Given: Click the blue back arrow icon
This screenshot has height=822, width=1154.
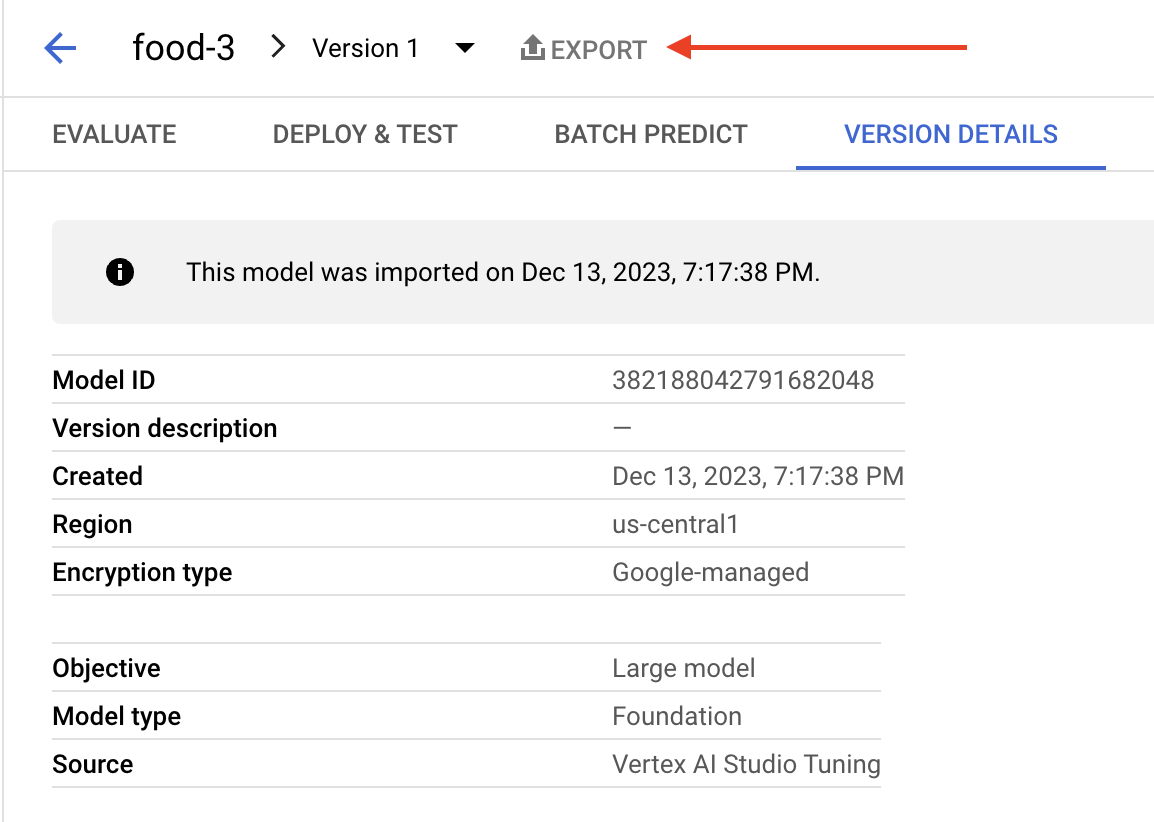Looking at the screenshot, I should click(60, 49).
